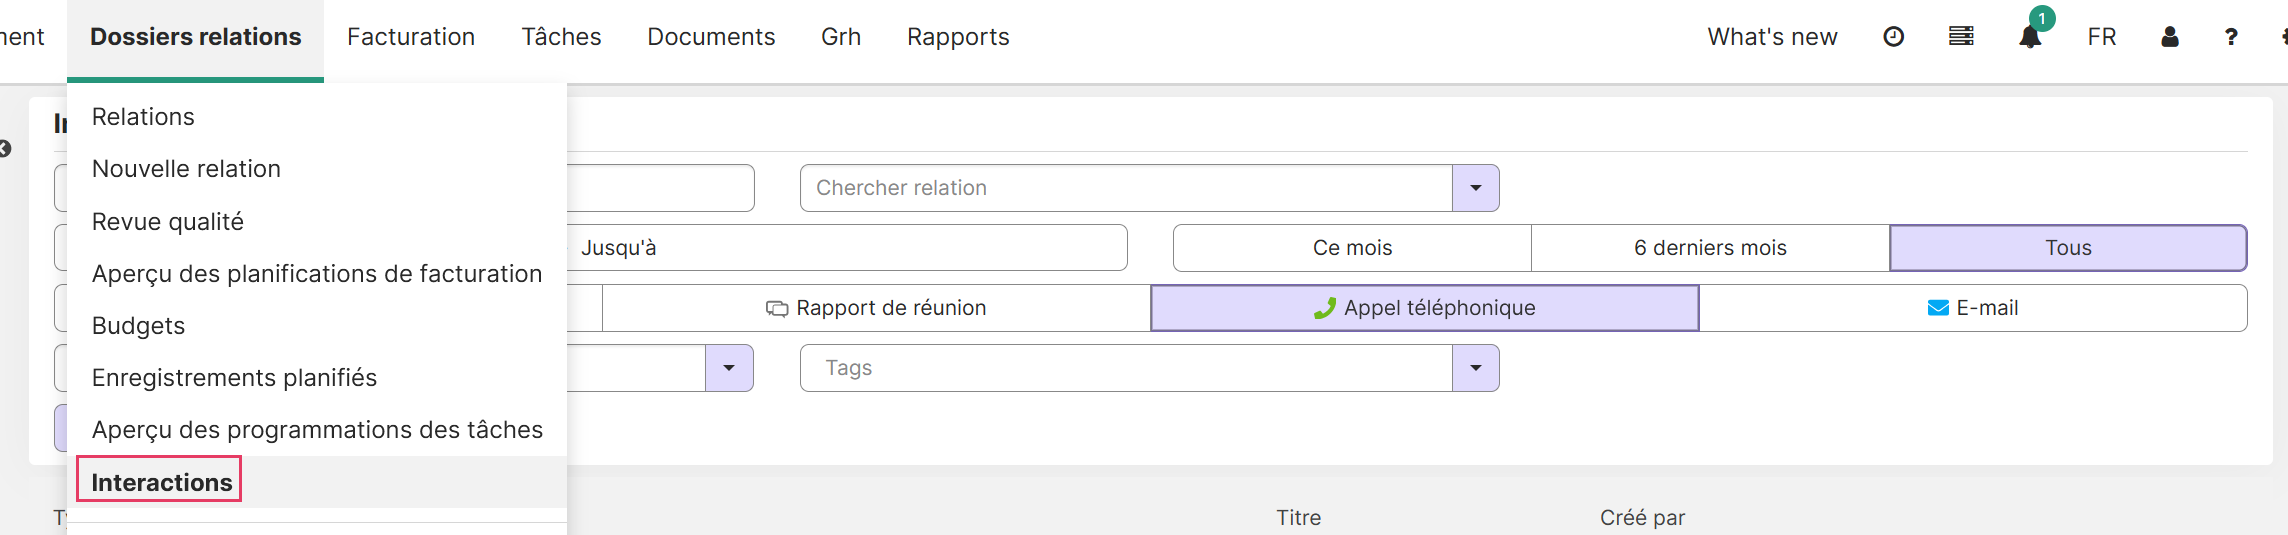Viewport: 2288px width, 535px height.
Task: Filter interactions by Rapport de réunion
Action: [876, 308]
